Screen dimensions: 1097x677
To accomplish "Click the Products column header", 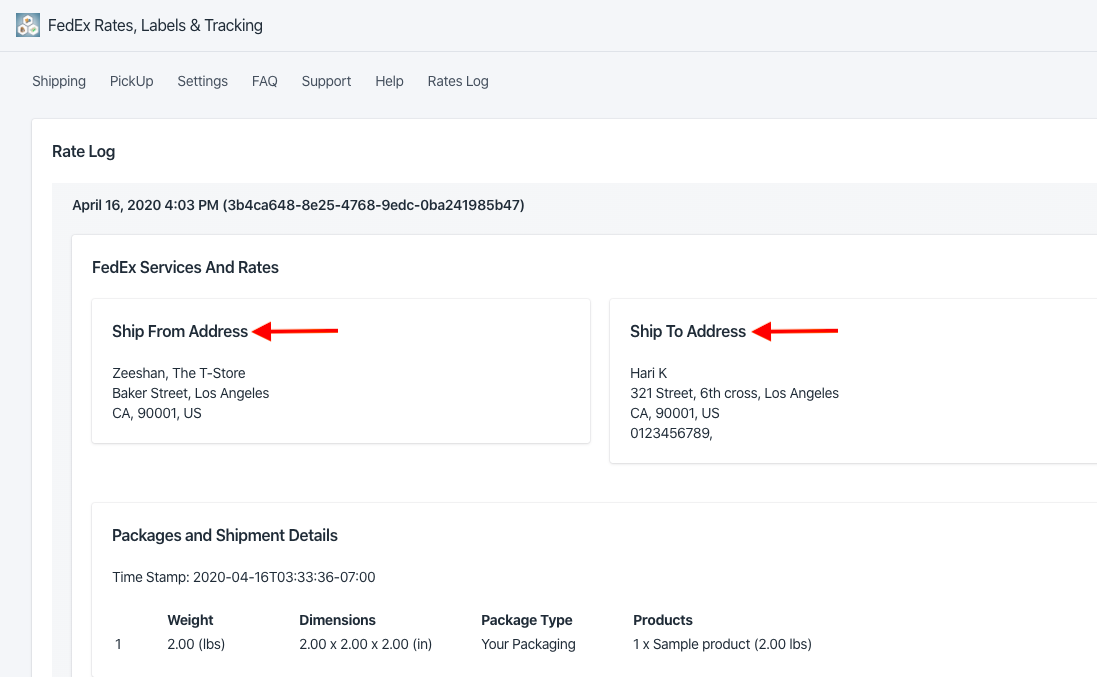I will 663,620.
